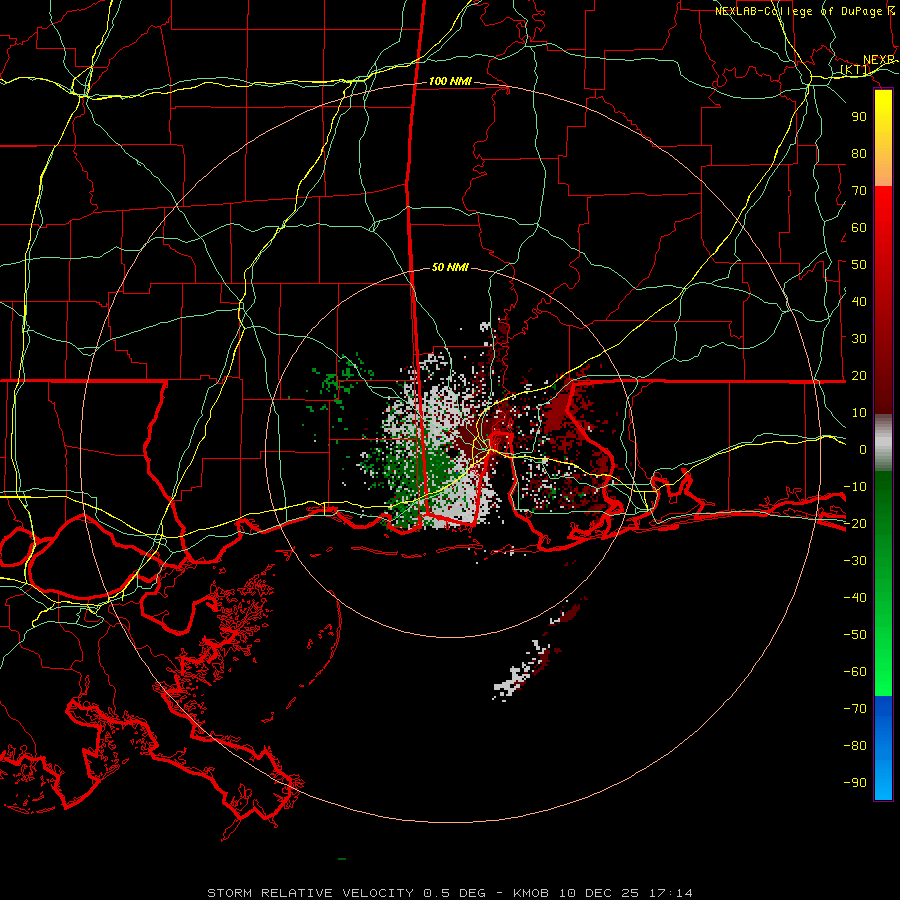Select the 40 value on the velocity scale
Viewport: 900px width, 900px height.
tap(859, 301)
